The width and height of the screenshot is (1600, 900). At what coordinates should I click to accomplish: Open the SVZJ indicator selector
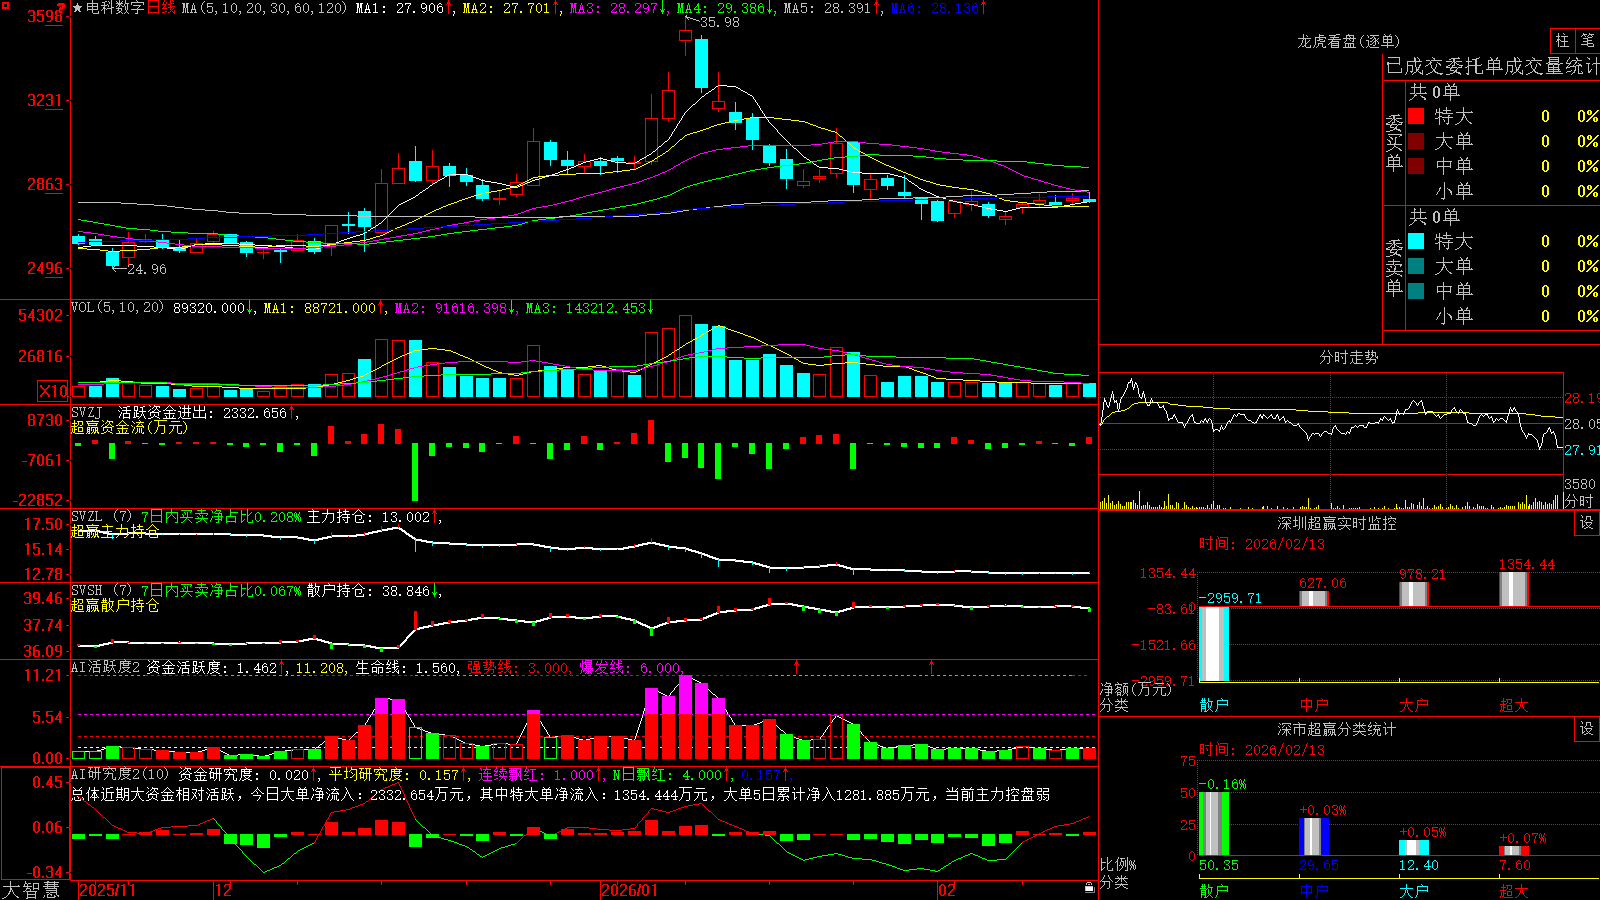87,412
